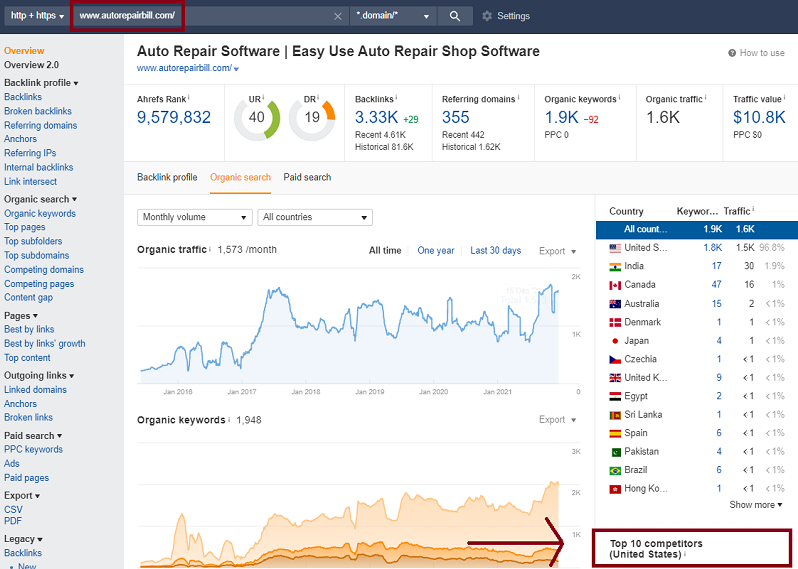Click the Sri Lanka flag icon
The width and height of the screenshot is (798, 569).
pyautogui.click(x=615, y=415)
